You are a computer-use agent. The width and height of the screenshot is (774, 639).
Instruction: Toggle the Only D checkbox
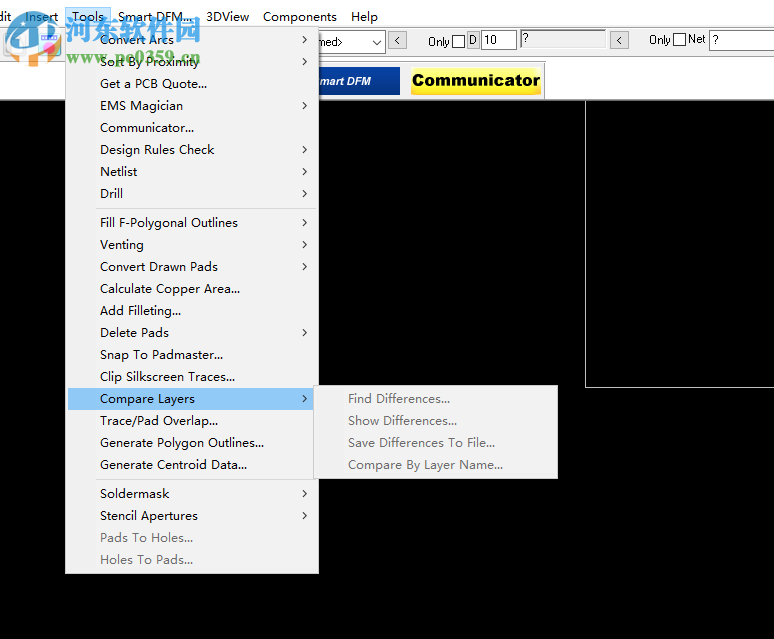click(x=459, y=41)
